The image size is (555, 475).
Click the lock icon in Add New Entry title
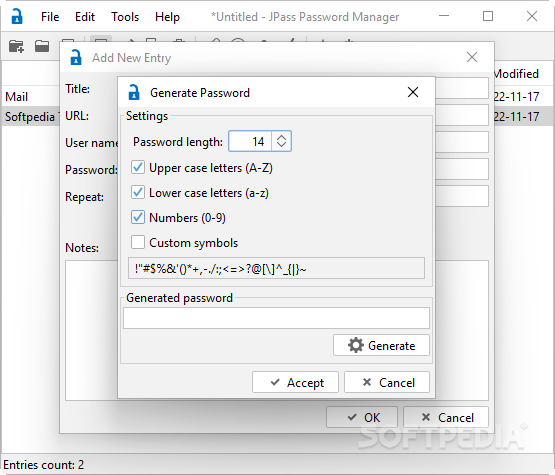coord(76,57)
